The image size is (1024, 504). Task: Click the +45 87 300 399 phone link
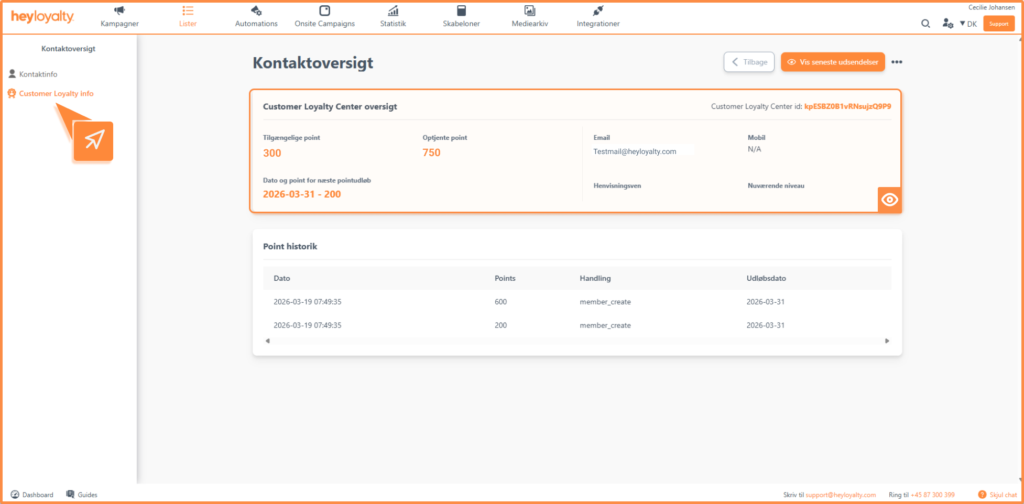pyautogui.click(x=933, y=495)
